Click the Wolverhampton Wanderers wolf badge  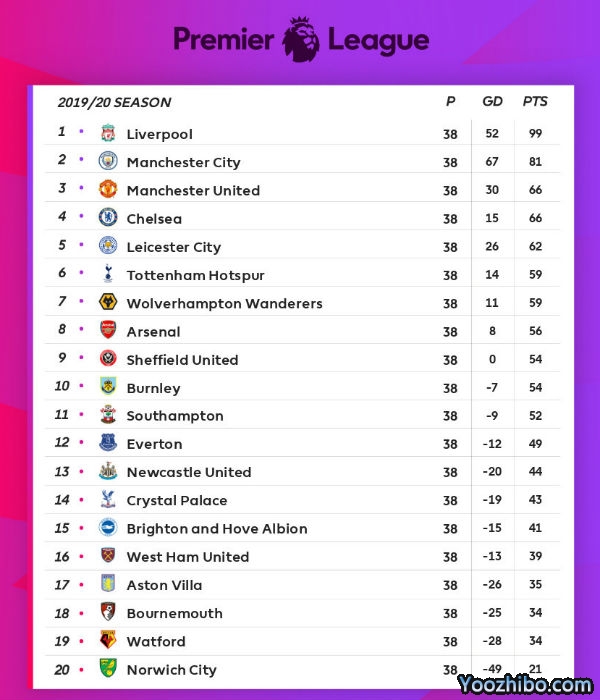tap(108, 302)
